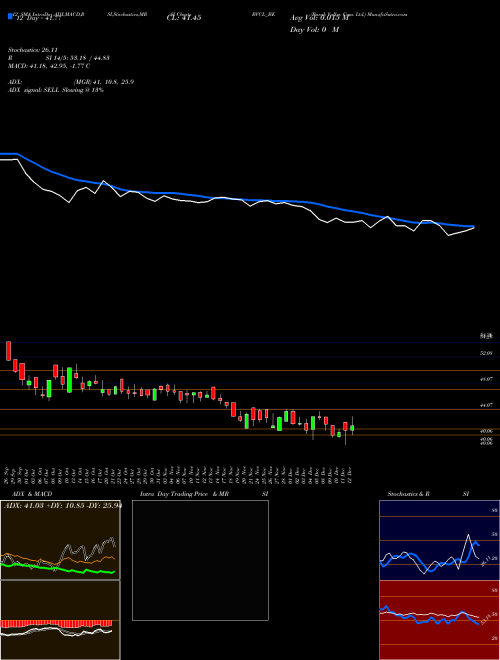
Task: Select the CL: 41.45 closing price text
Action: (184, 18)
